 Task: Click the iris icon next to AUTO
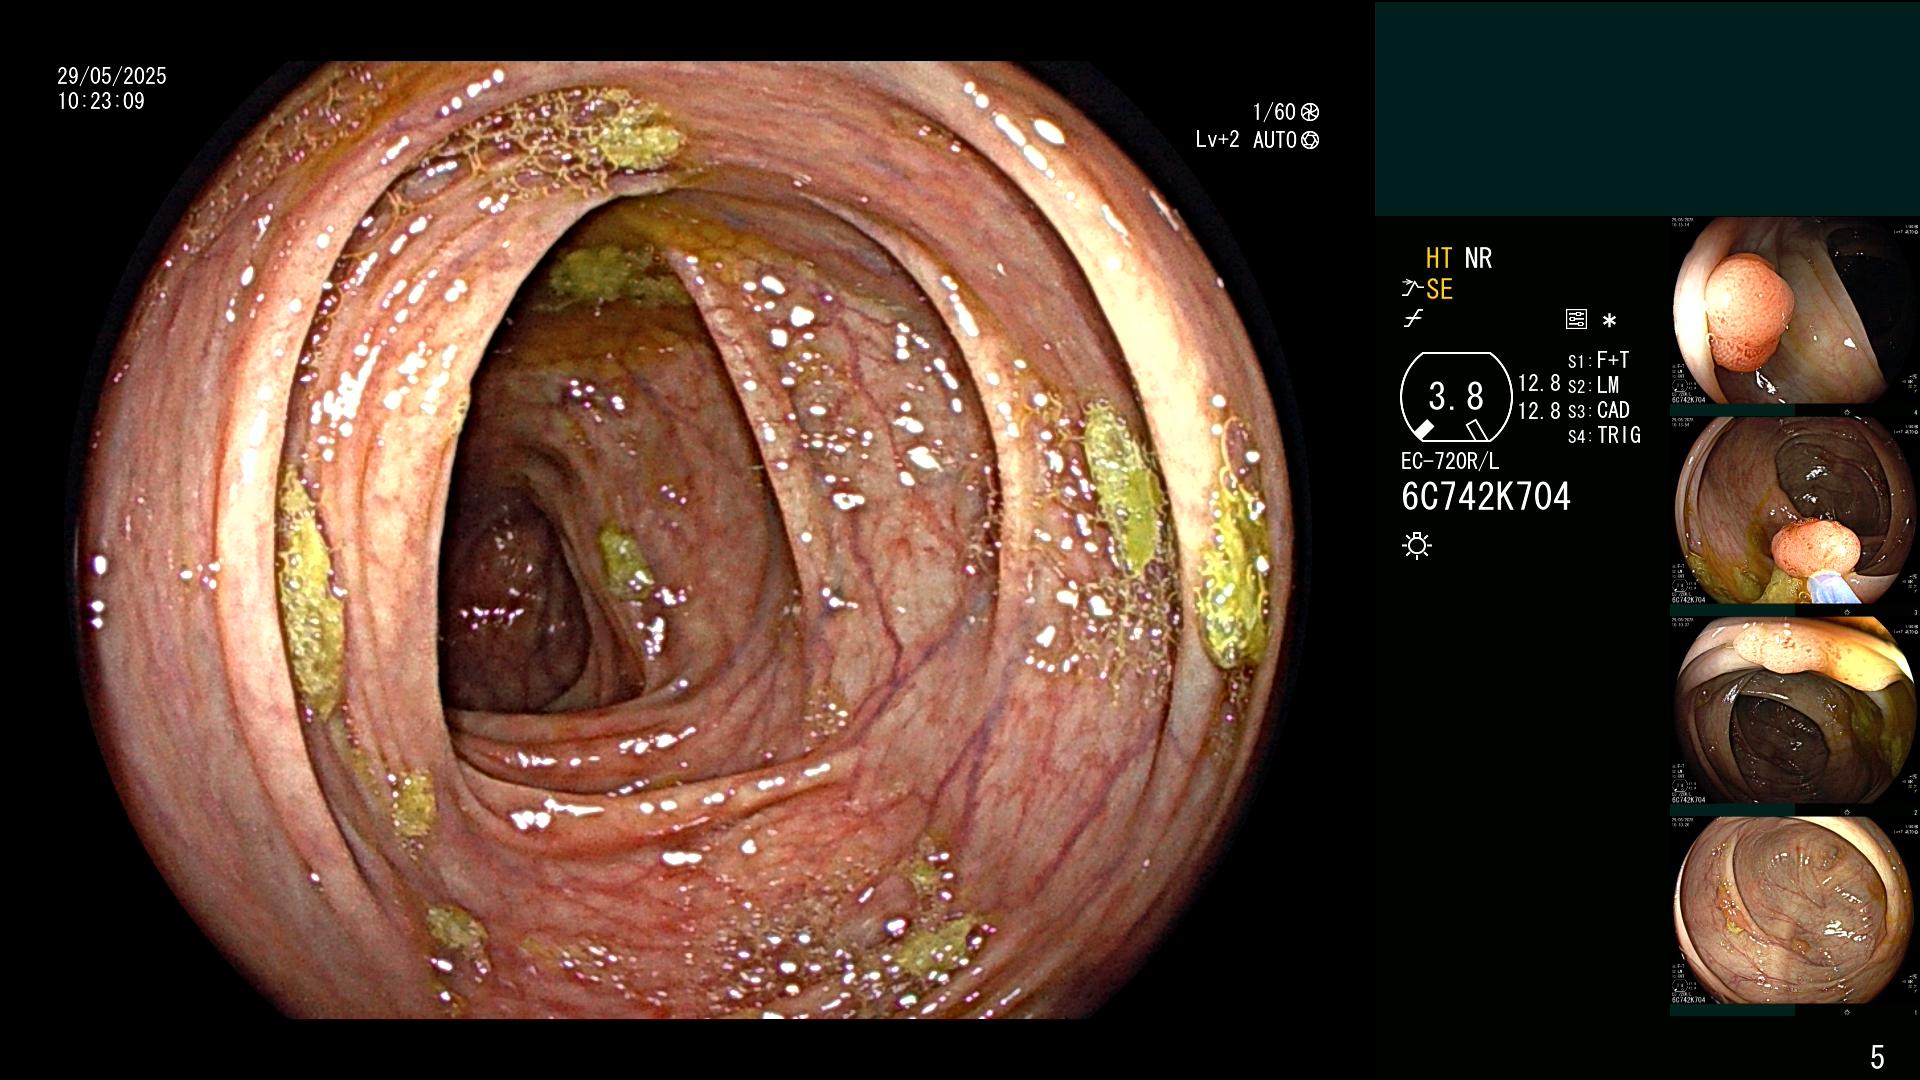[1310, 140]
